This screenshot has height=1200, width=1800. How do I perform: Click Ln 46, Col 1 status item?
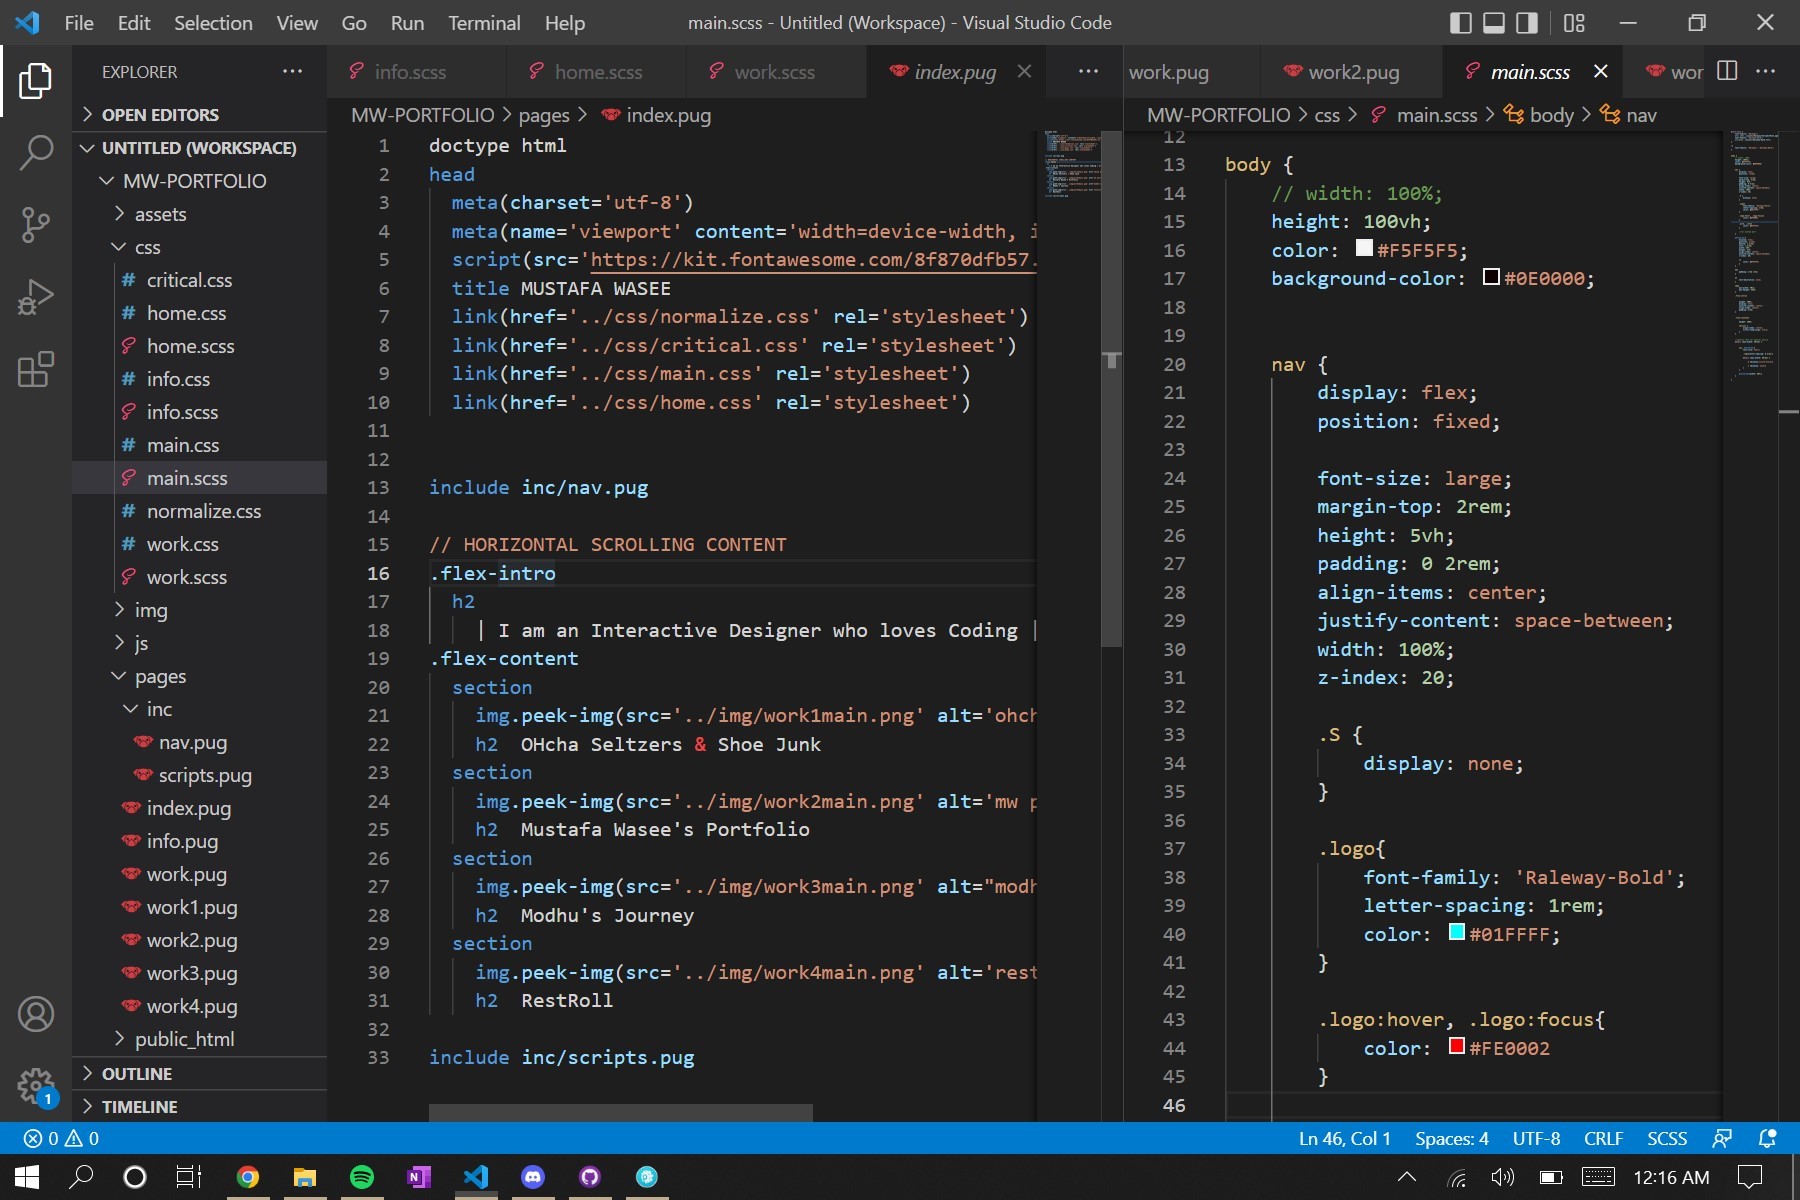[1344, 1138]
